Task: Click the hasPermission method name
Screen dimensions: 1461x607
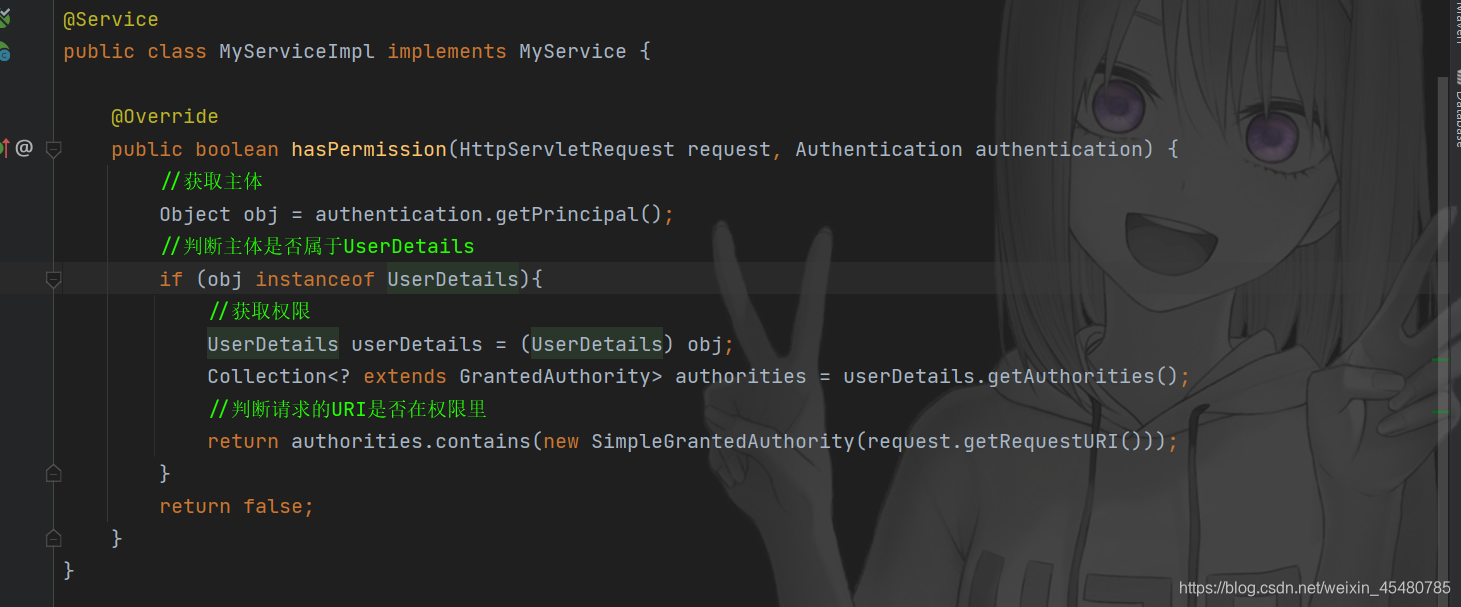Action: [369, 149]
